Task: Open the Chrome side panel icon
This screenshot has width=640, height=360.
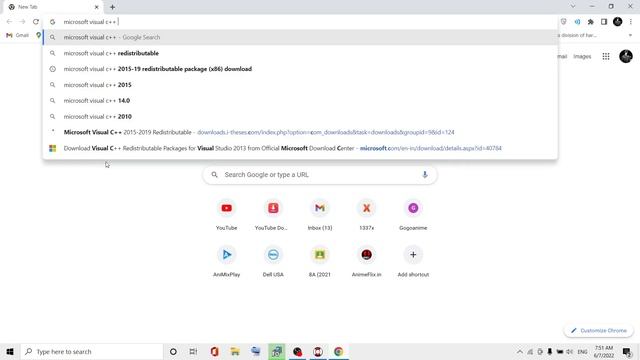Action: (604, 22)
